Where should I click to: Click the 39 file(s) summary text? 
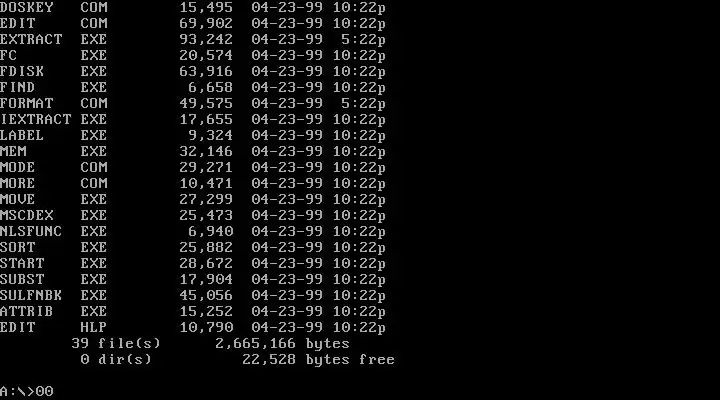coord(116,344)
